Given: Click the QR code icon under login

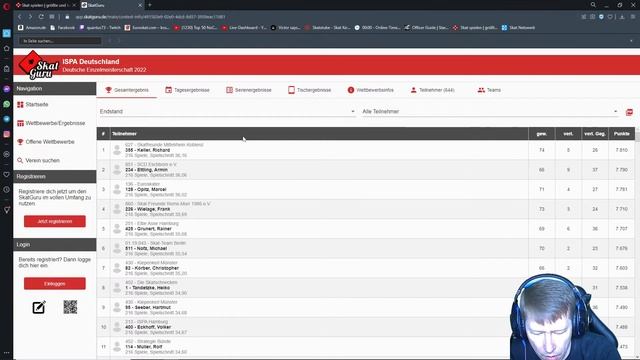Looking at the screenshot, I should click(x=70, y=307).
